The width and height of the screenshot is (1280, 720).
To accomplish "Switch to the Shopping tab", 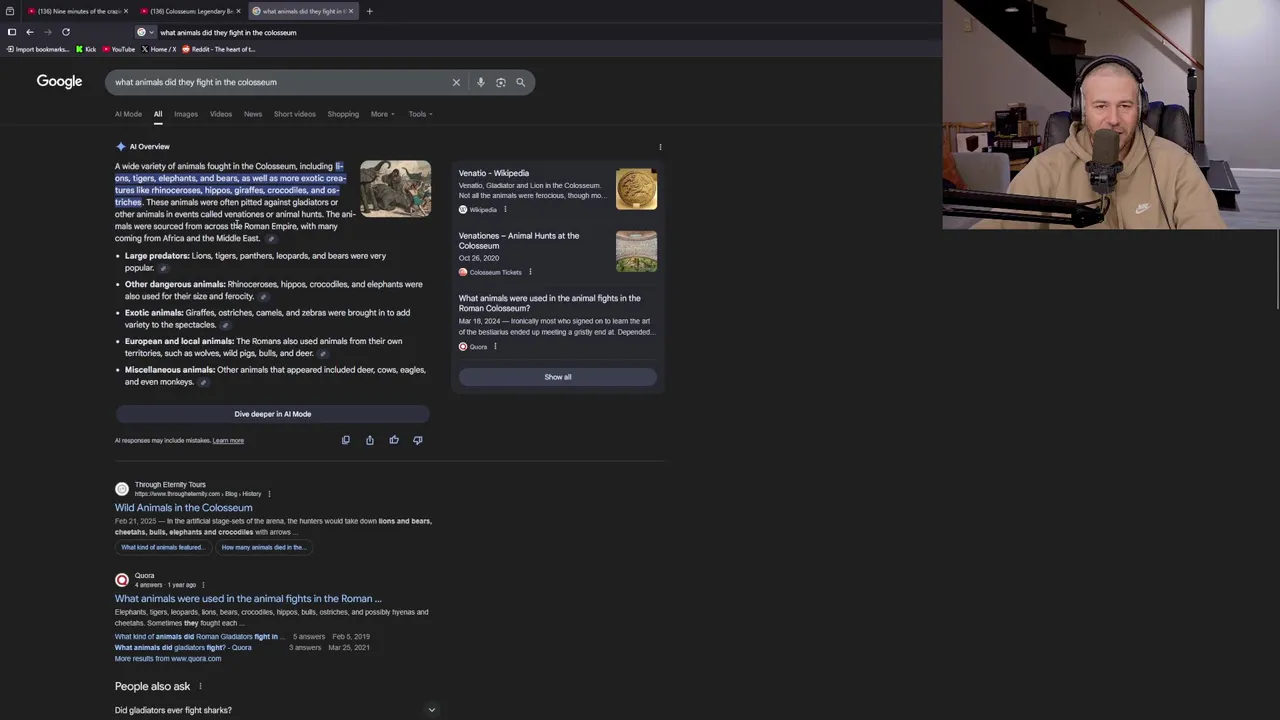I will (343, 114).
